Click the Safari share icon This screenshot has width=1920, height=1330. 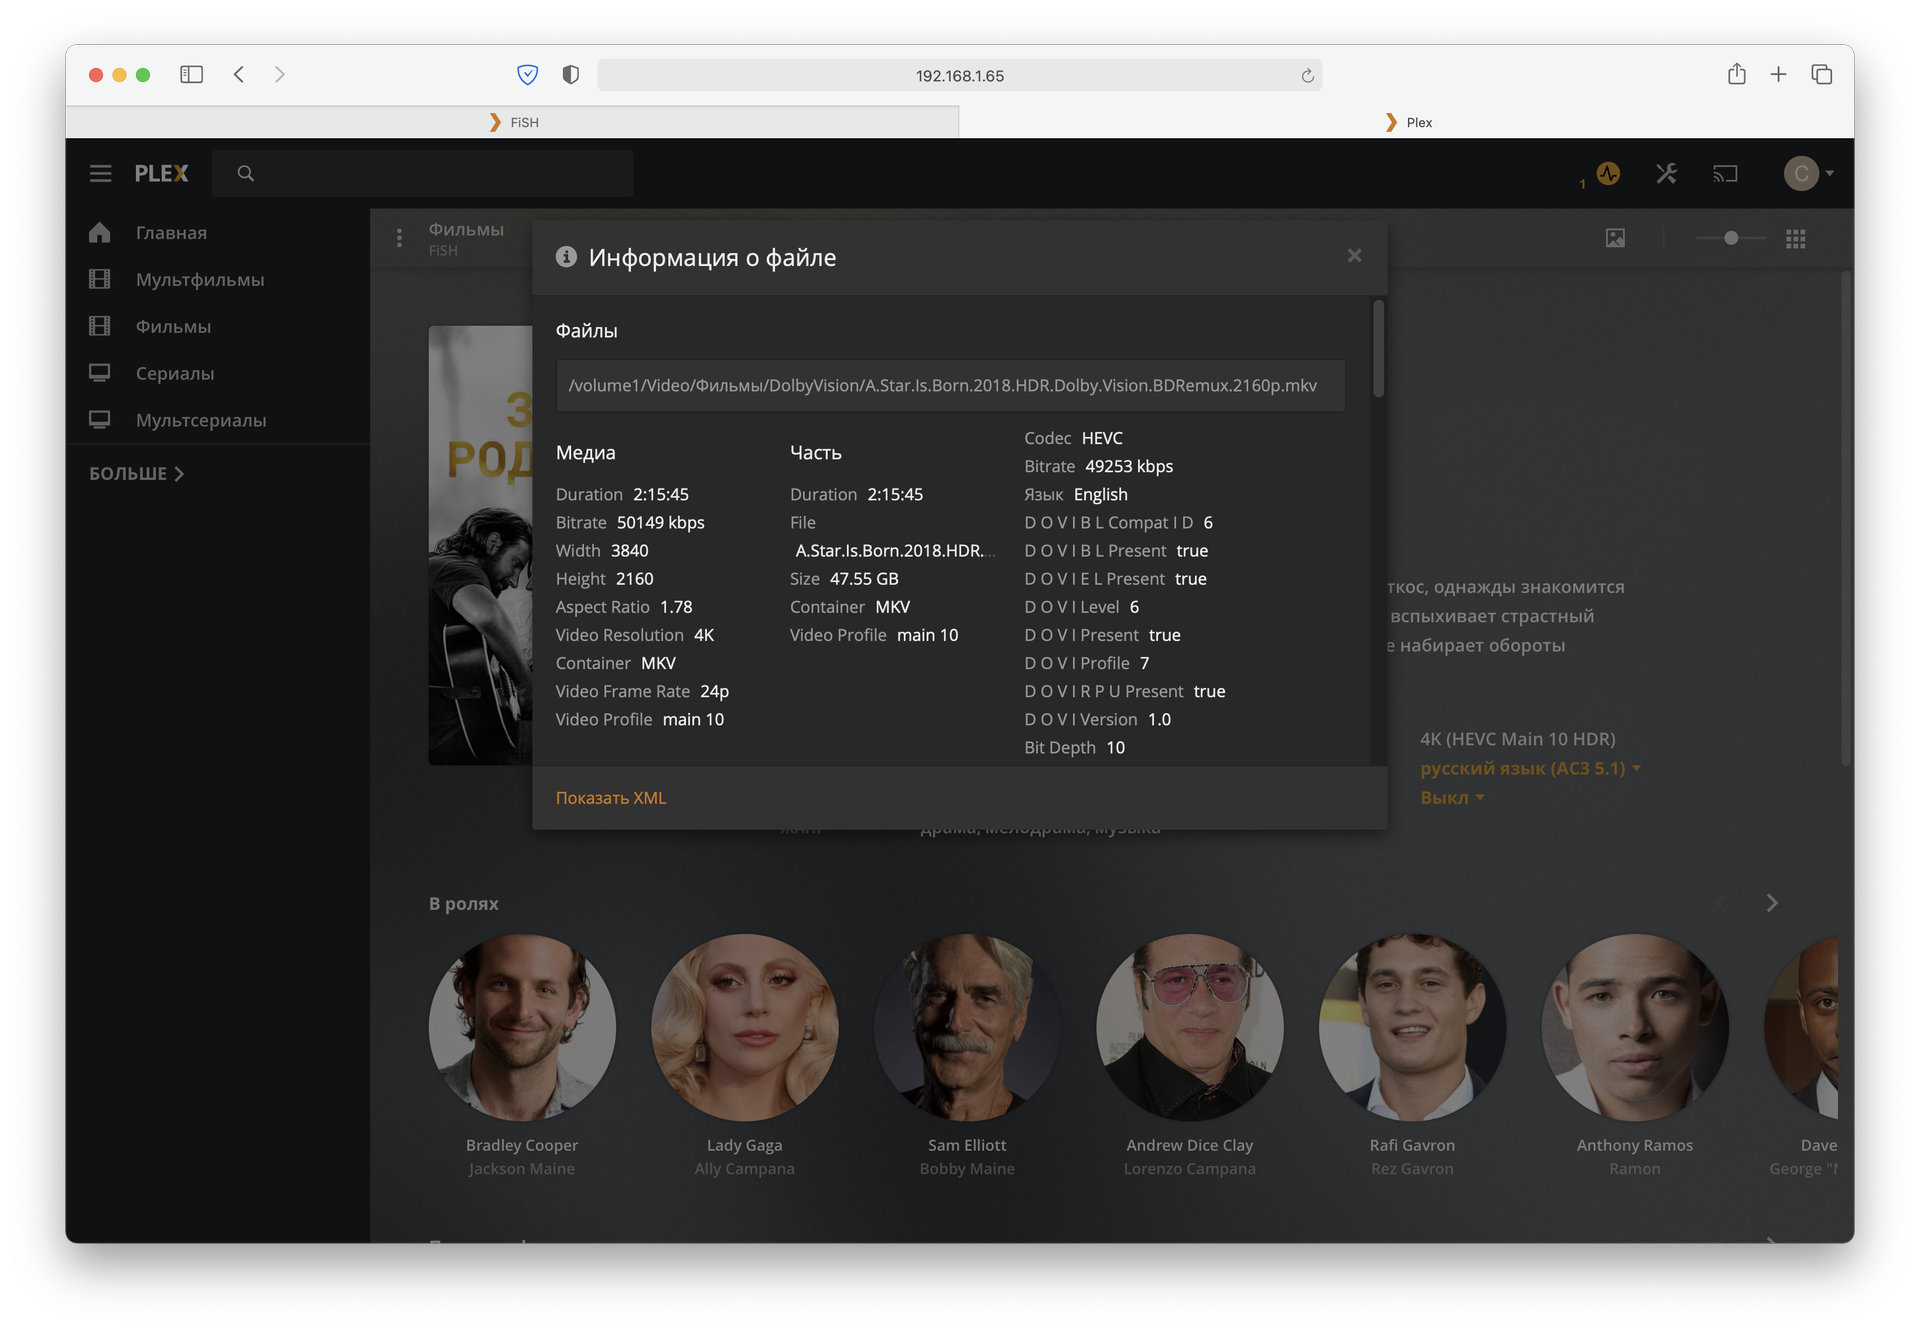[x=1736, y=74]
